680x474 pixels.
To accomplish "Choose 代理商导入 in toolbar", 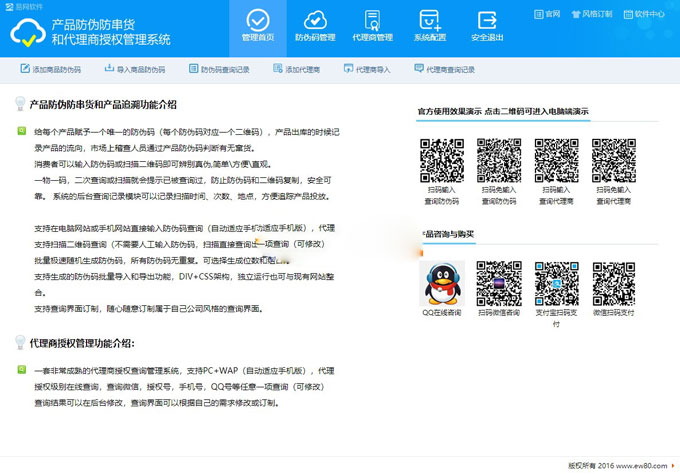I will 366,70.
